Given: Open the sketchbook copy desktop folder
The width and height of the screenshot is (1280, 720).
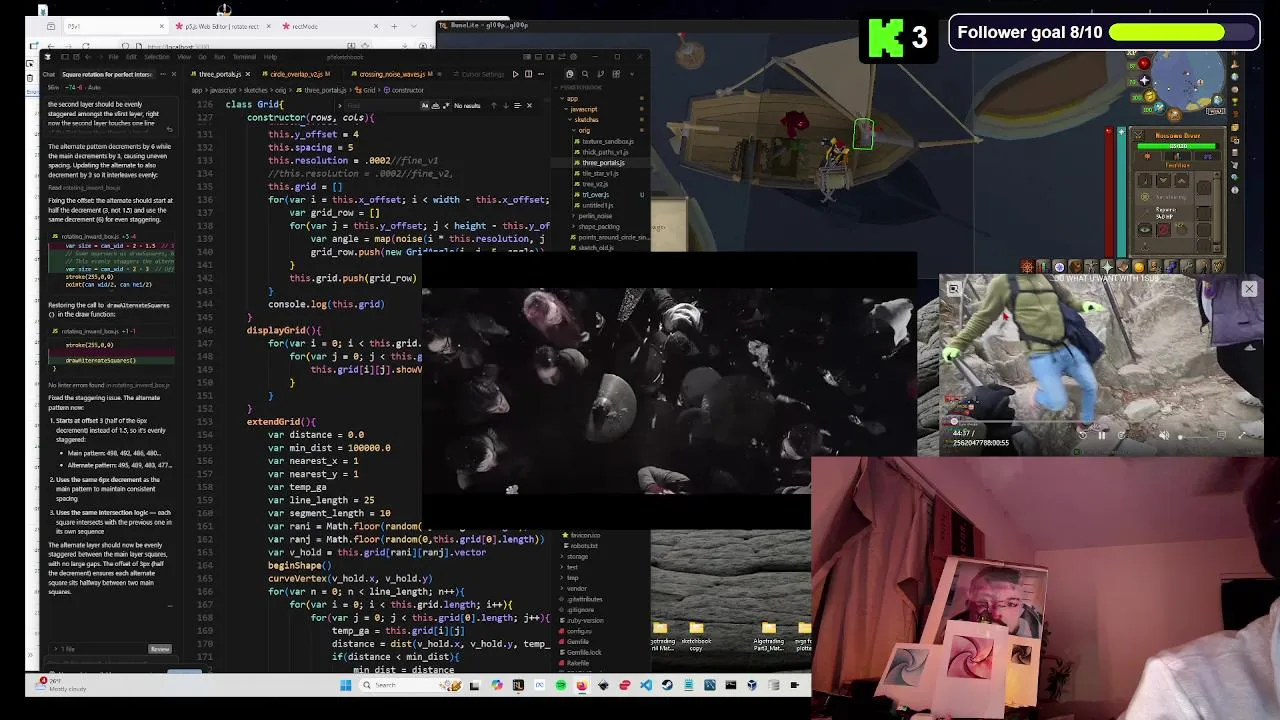Looking at the screenshot, I should click(696, 635).
